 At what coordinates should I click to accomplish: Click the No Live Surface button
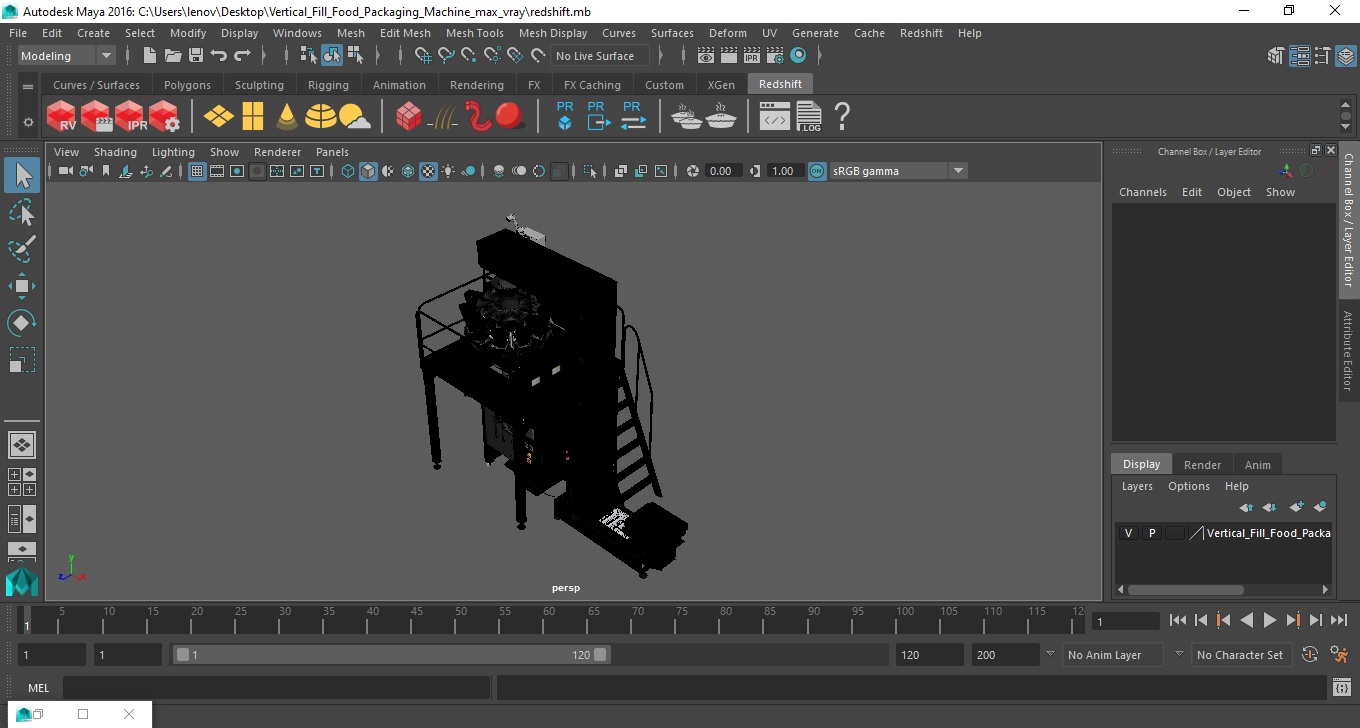pos(595,56)
